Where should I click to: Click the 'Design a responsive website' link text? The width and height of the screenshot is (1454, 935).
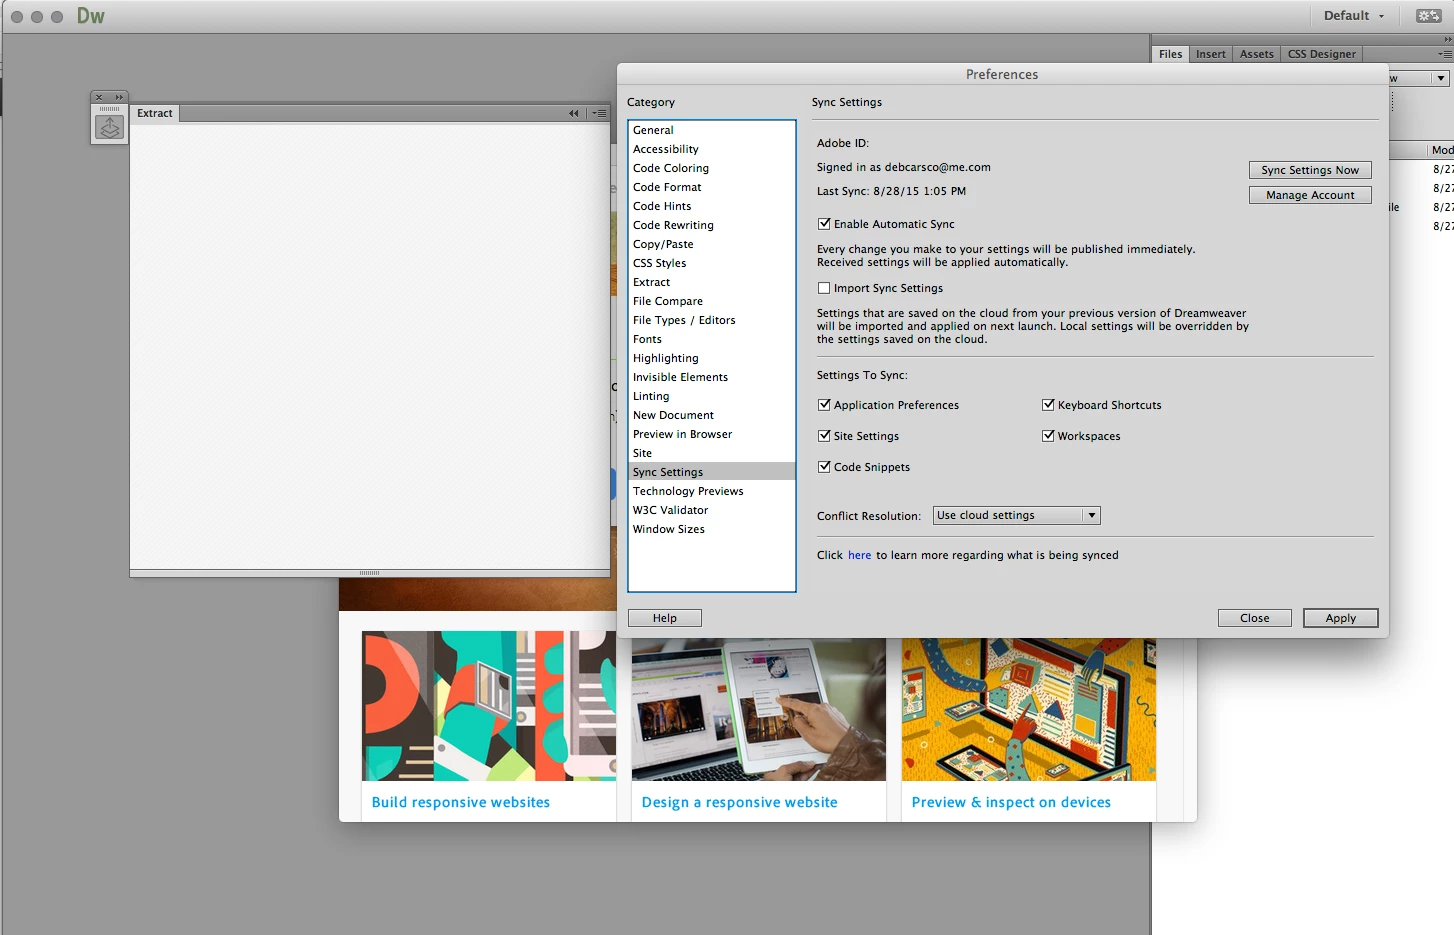tap(740, 802)
